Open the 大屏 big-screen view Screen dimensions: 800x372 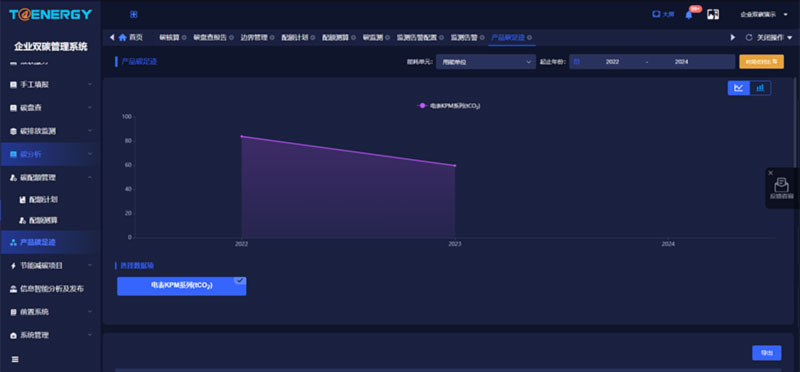pos(663,14)
